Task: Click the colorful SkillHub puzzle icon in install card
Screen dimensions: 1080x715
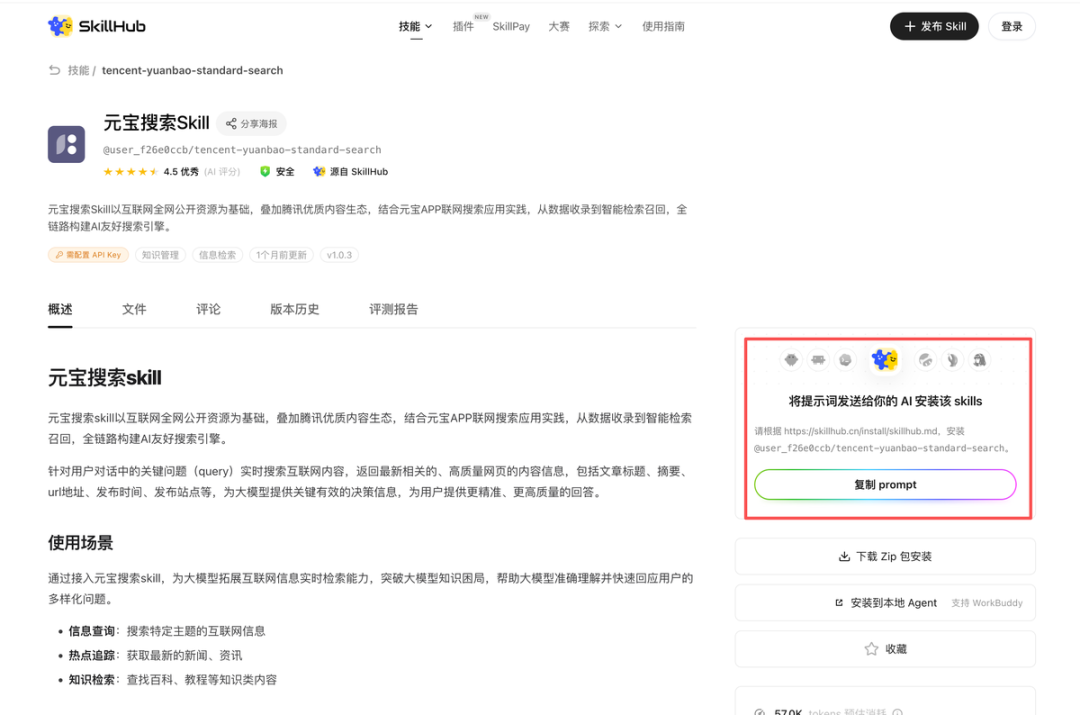Action: pos(884,359)
